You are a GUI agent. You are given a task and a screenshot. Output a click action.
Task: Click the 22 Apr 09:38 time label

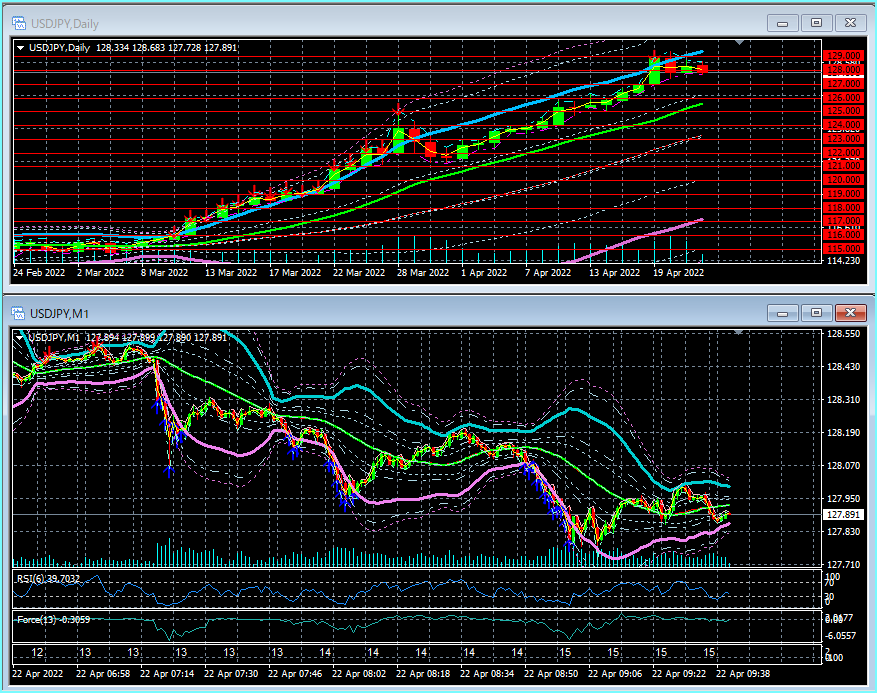click(x=743, y=674)
